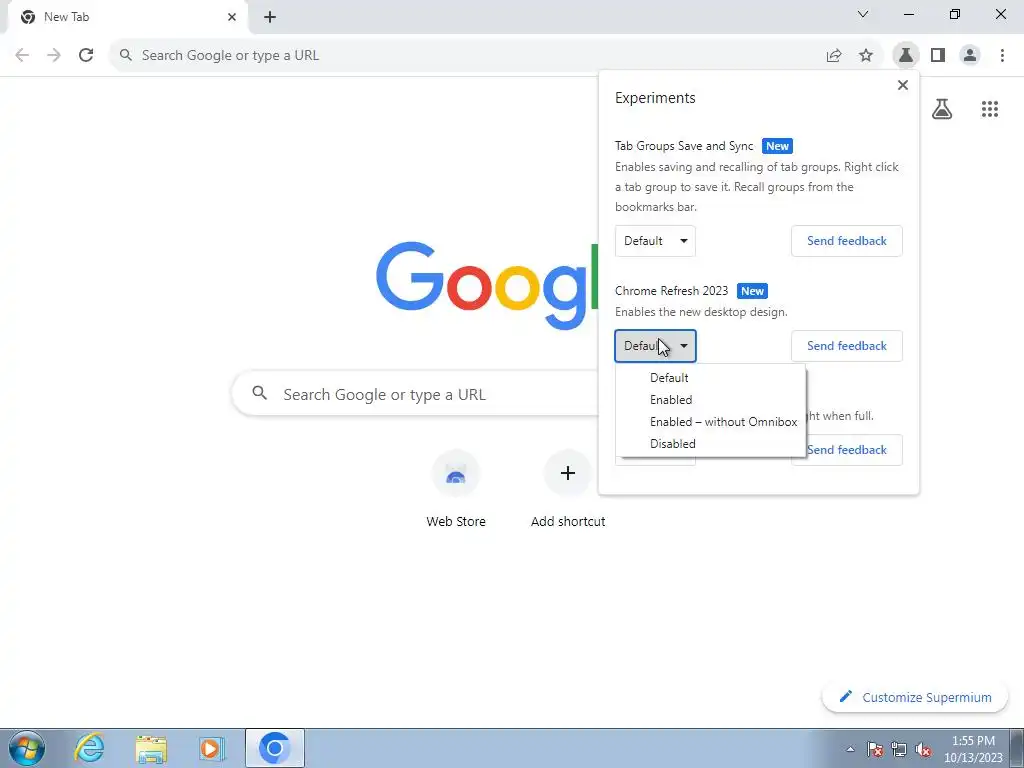1024x768 pixels.
Task: Click the Google search box on page
Action: [415, 394]
